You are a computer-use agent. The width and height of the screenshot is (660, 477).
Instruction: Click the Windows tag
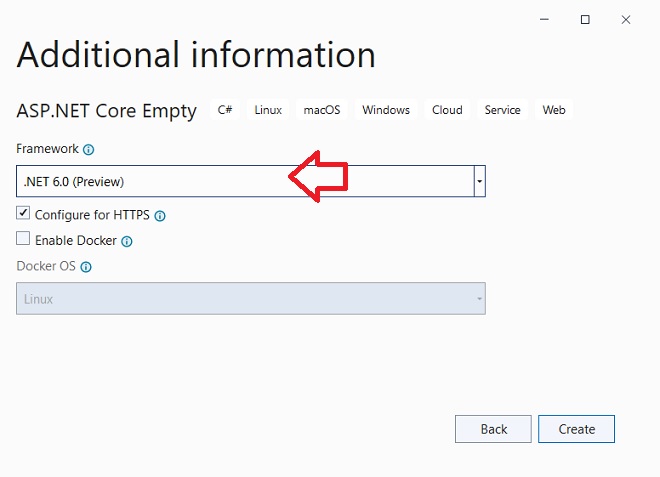point(386,110)
